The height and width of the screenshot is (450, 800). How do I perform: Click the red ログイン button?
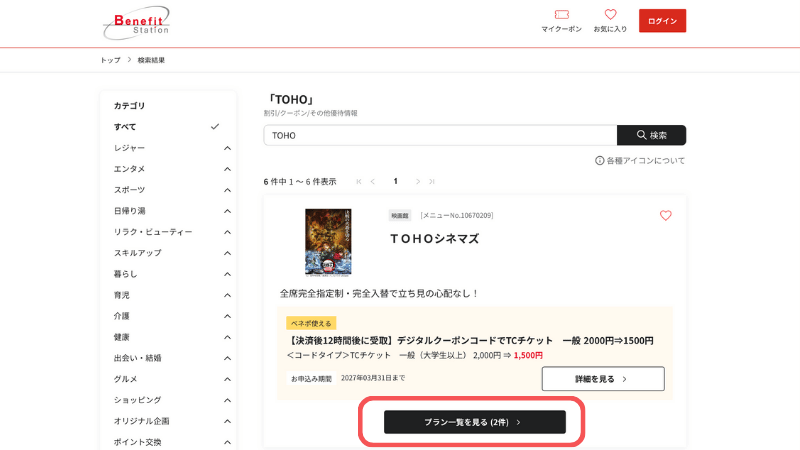point(662,21)
